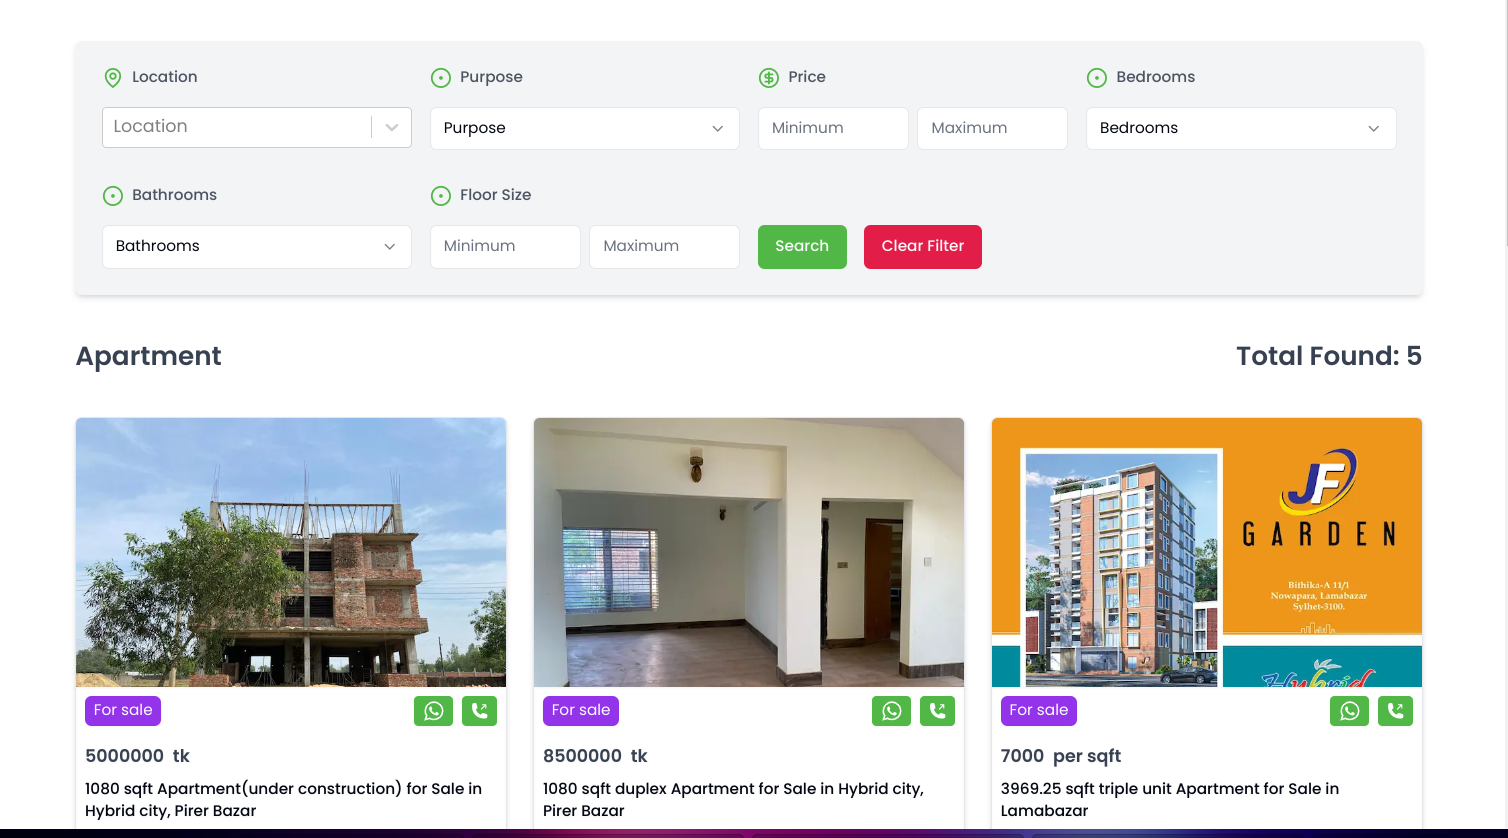Click the Purpose filter icon

coord(440,77)
